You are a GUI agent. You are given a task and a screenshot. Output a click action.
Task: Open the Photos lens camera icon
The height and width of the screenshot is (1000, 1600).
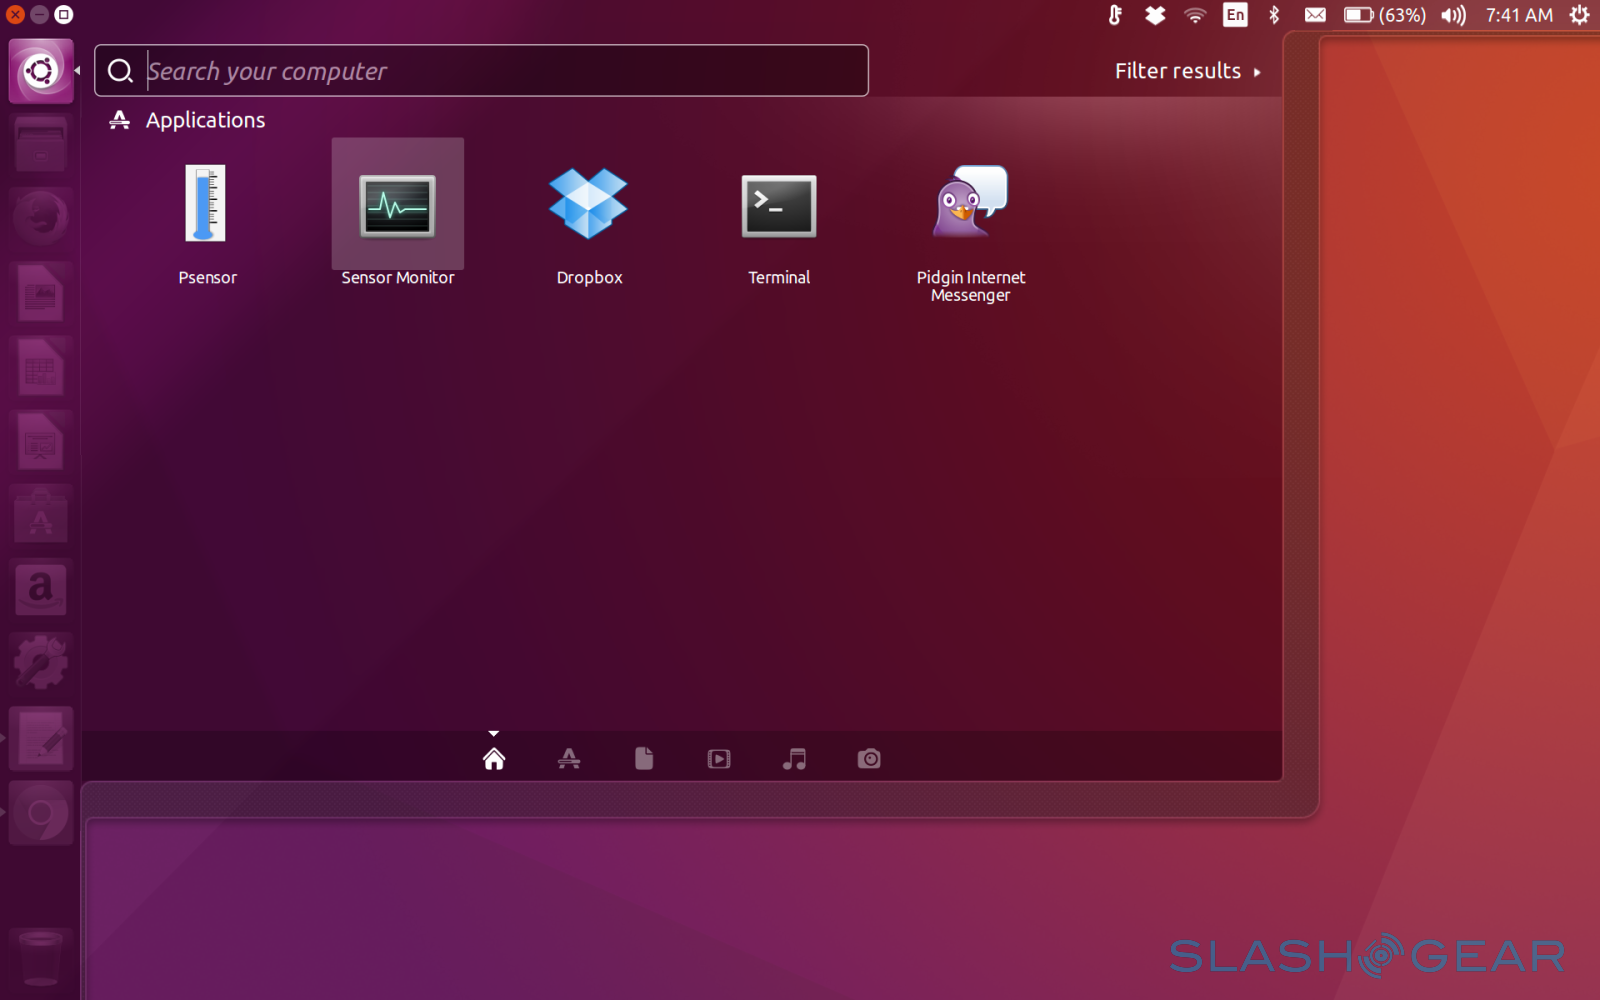(x=869, y=759)
